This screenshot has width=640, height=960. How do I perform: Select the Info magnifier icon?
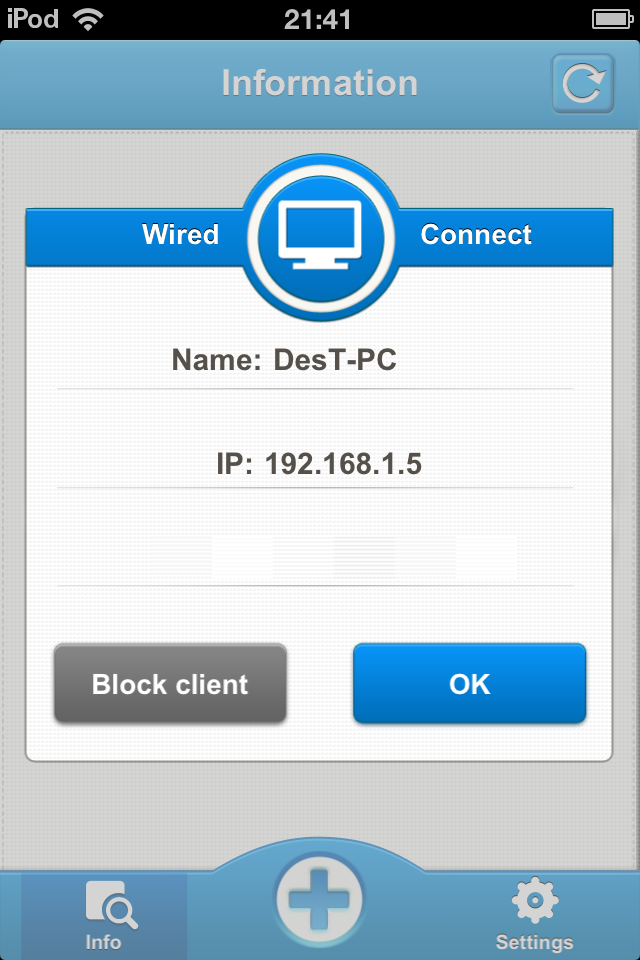[x=111, y=904]
